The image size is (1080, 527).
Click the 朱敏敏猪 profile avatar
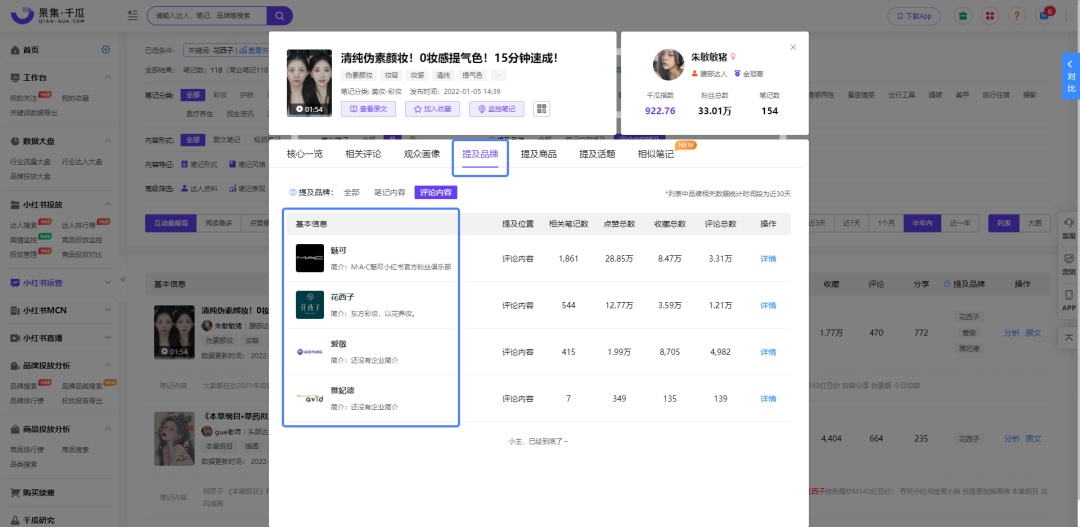[x=668, y=65]
